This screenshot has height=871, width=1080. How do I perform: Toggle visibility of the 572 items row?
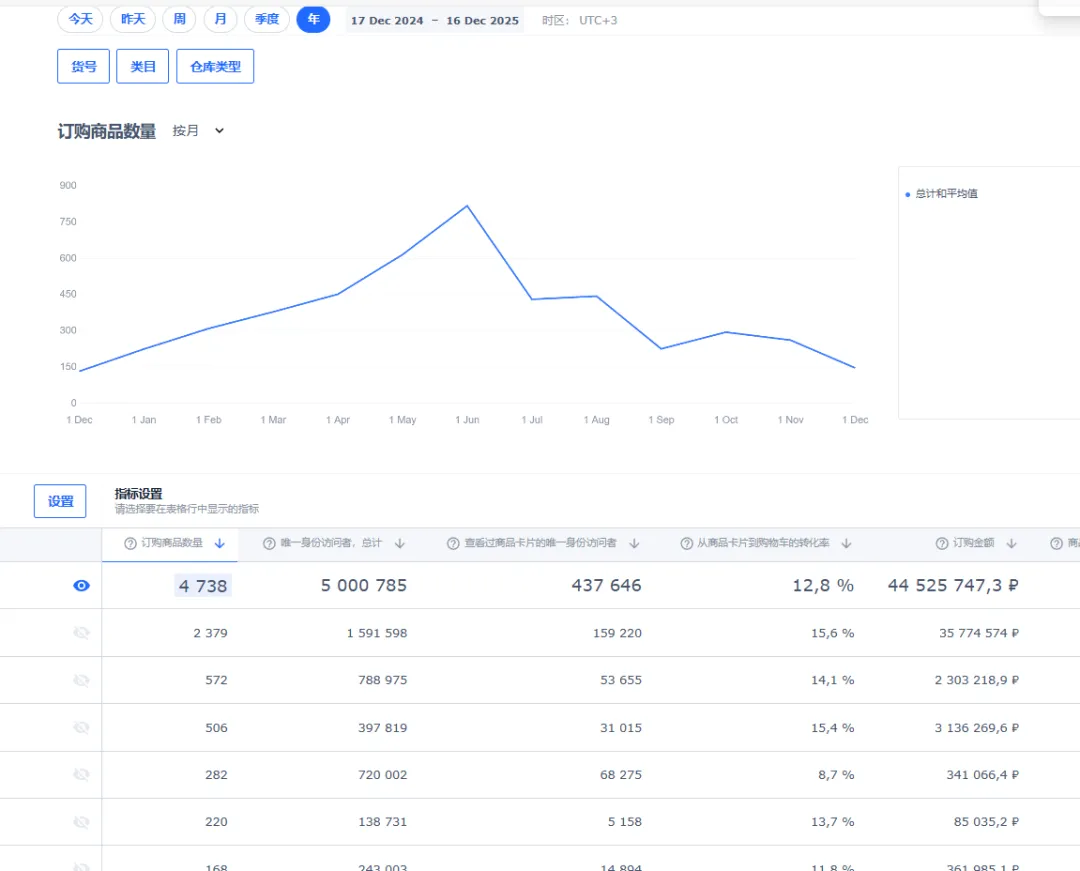pos(82,680)
